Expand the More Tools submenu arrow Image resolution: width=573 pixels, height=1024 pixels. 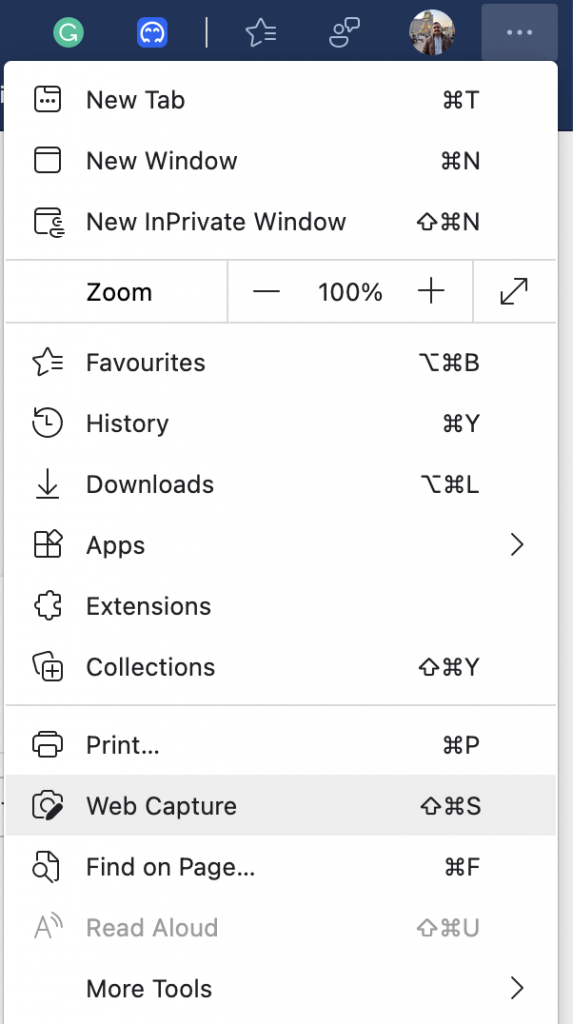[x=517, y=989]
